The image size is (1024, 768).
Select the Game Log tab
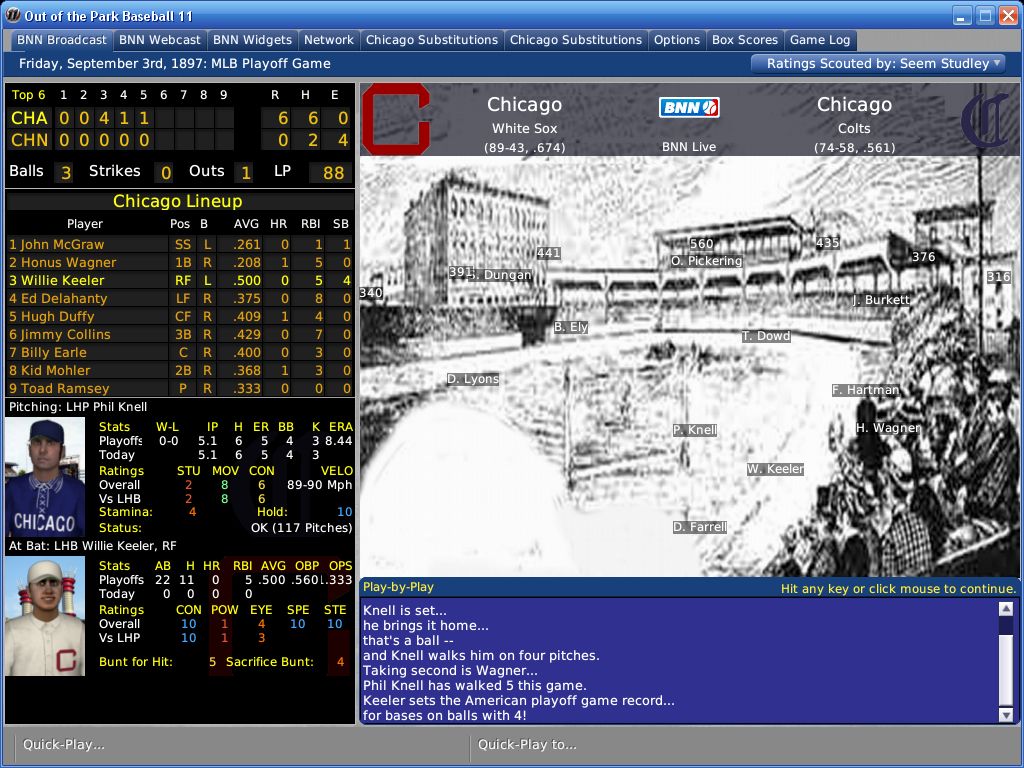819,40
